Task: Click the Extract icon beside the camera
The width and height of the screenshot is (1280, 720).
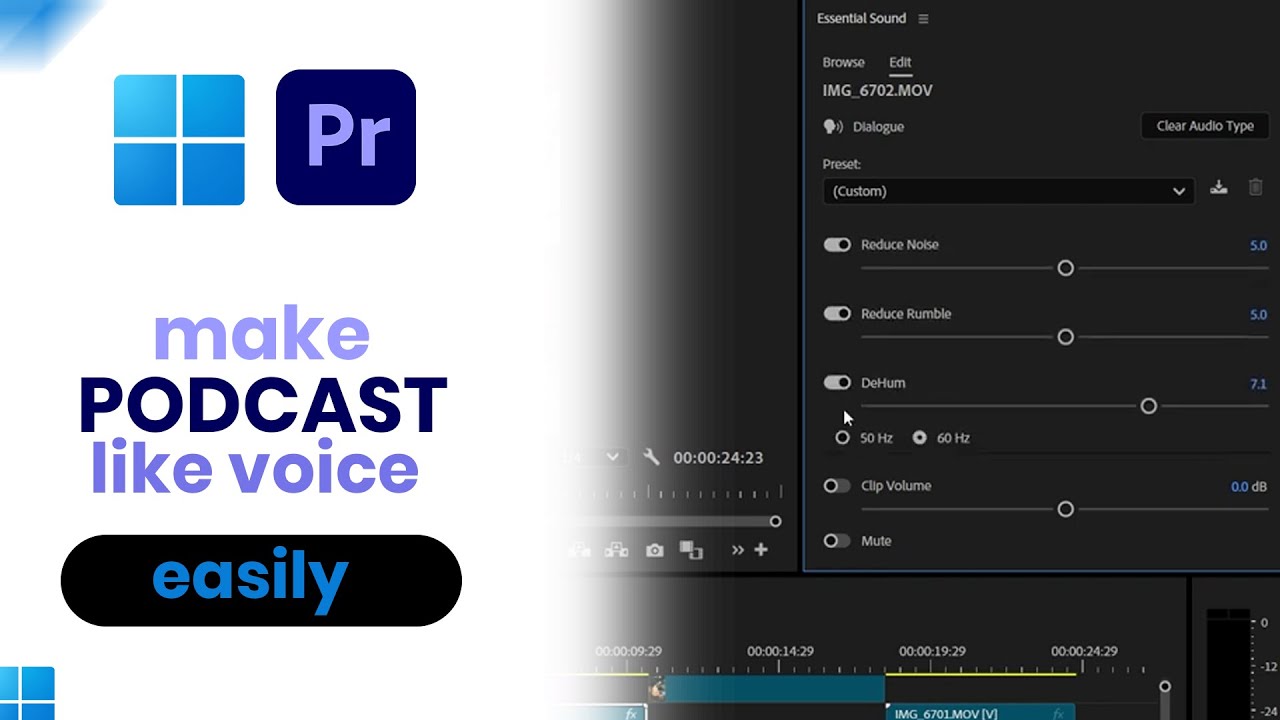Action: click(x=616, y=550)
